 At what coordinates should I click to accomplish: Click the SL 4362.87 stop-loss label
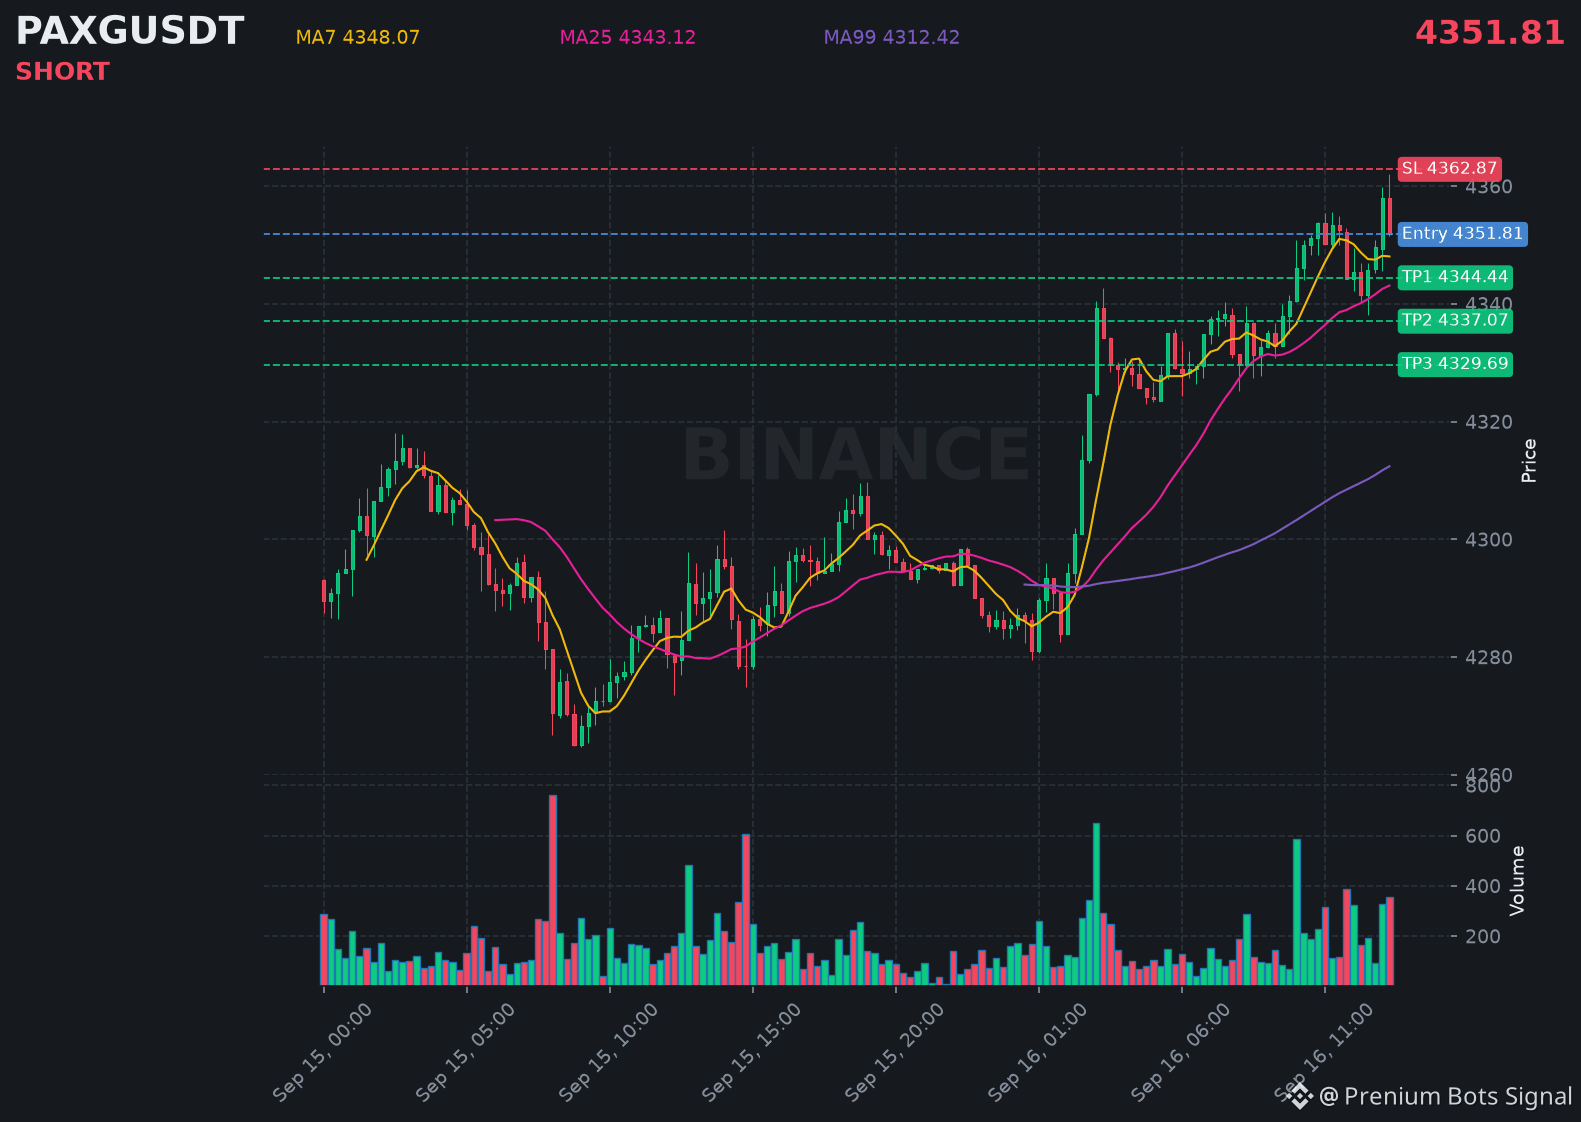(x=1449, y=168)
